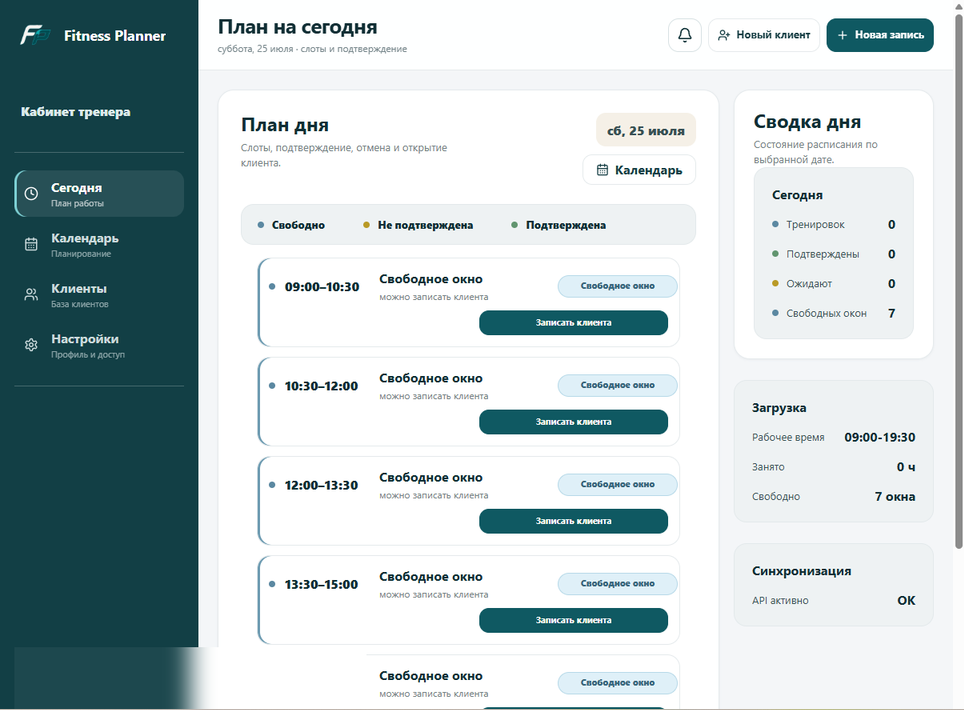
Task: Click the сб, 25 июля date badge
Action: 646,130
